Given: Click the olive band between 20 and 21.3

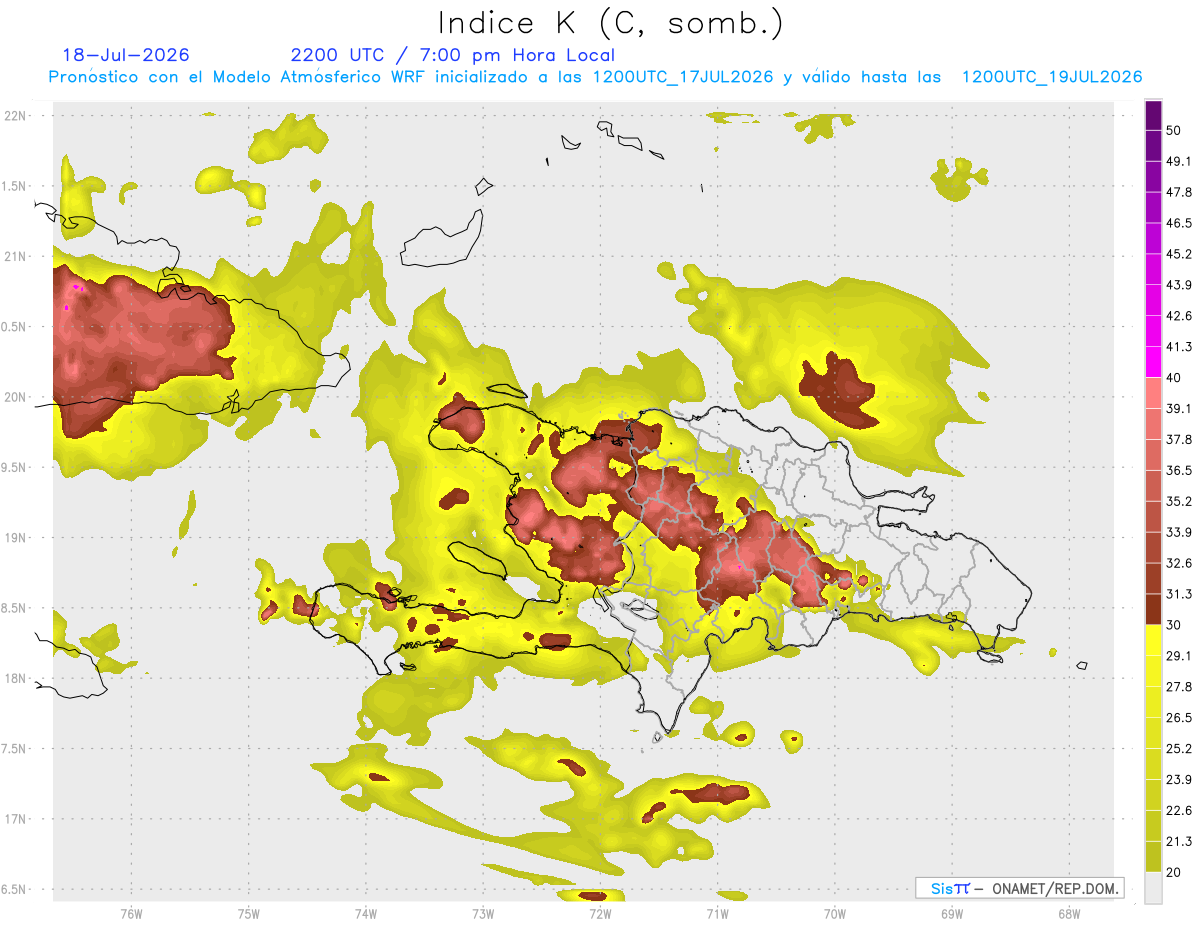Looking at the screenshot, I should [x=1153, y=857].
